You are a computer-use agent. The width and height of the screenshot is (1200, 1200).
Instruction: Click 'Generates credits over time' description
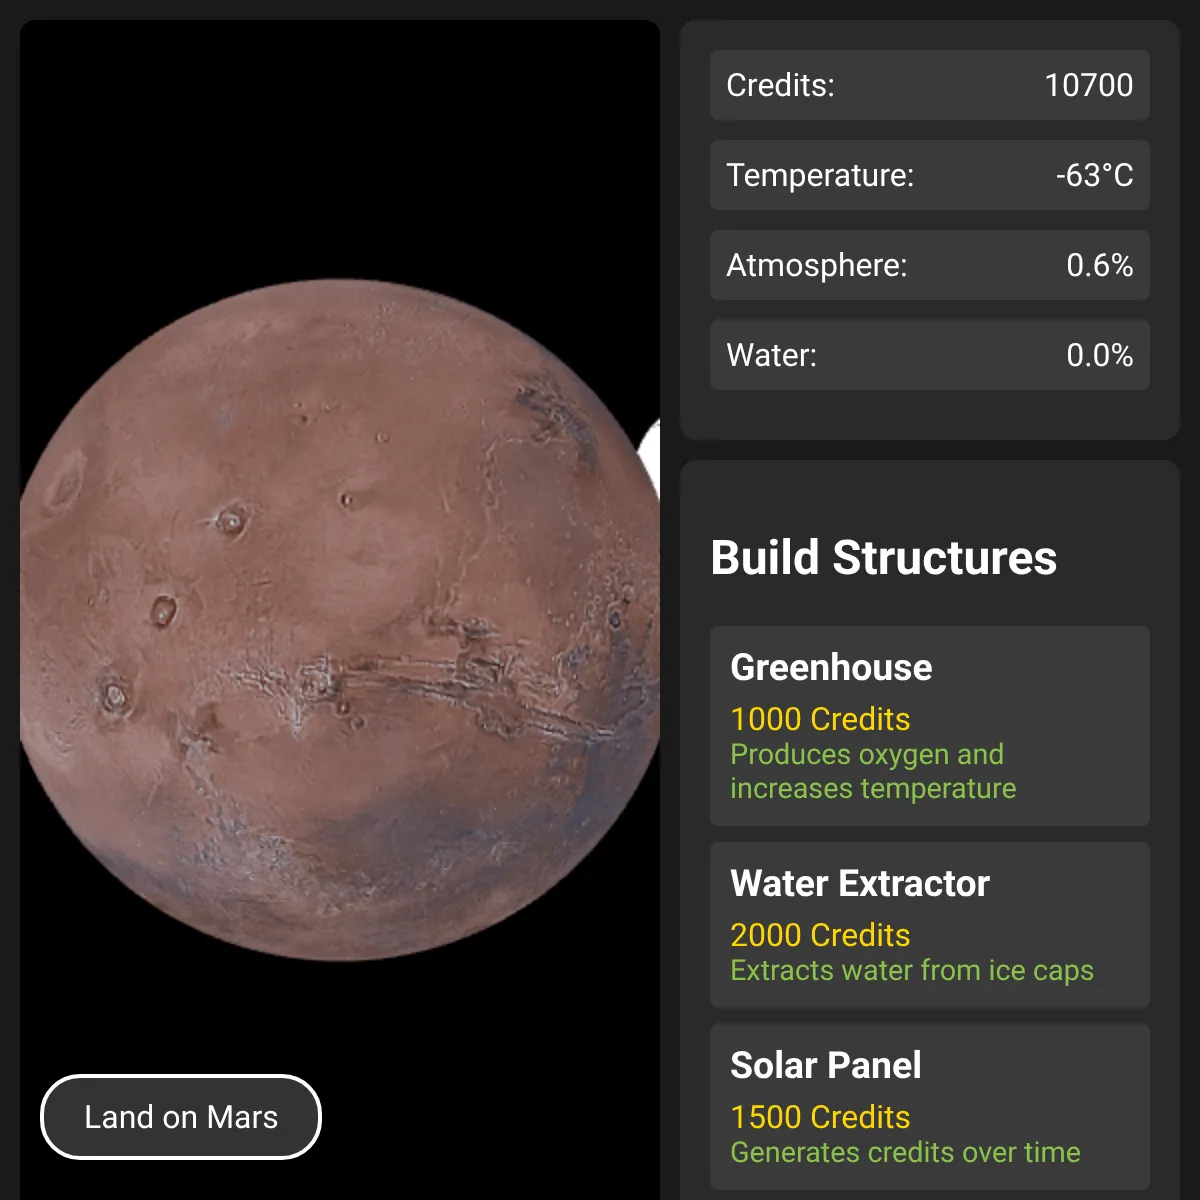(x=905, y=1152)
